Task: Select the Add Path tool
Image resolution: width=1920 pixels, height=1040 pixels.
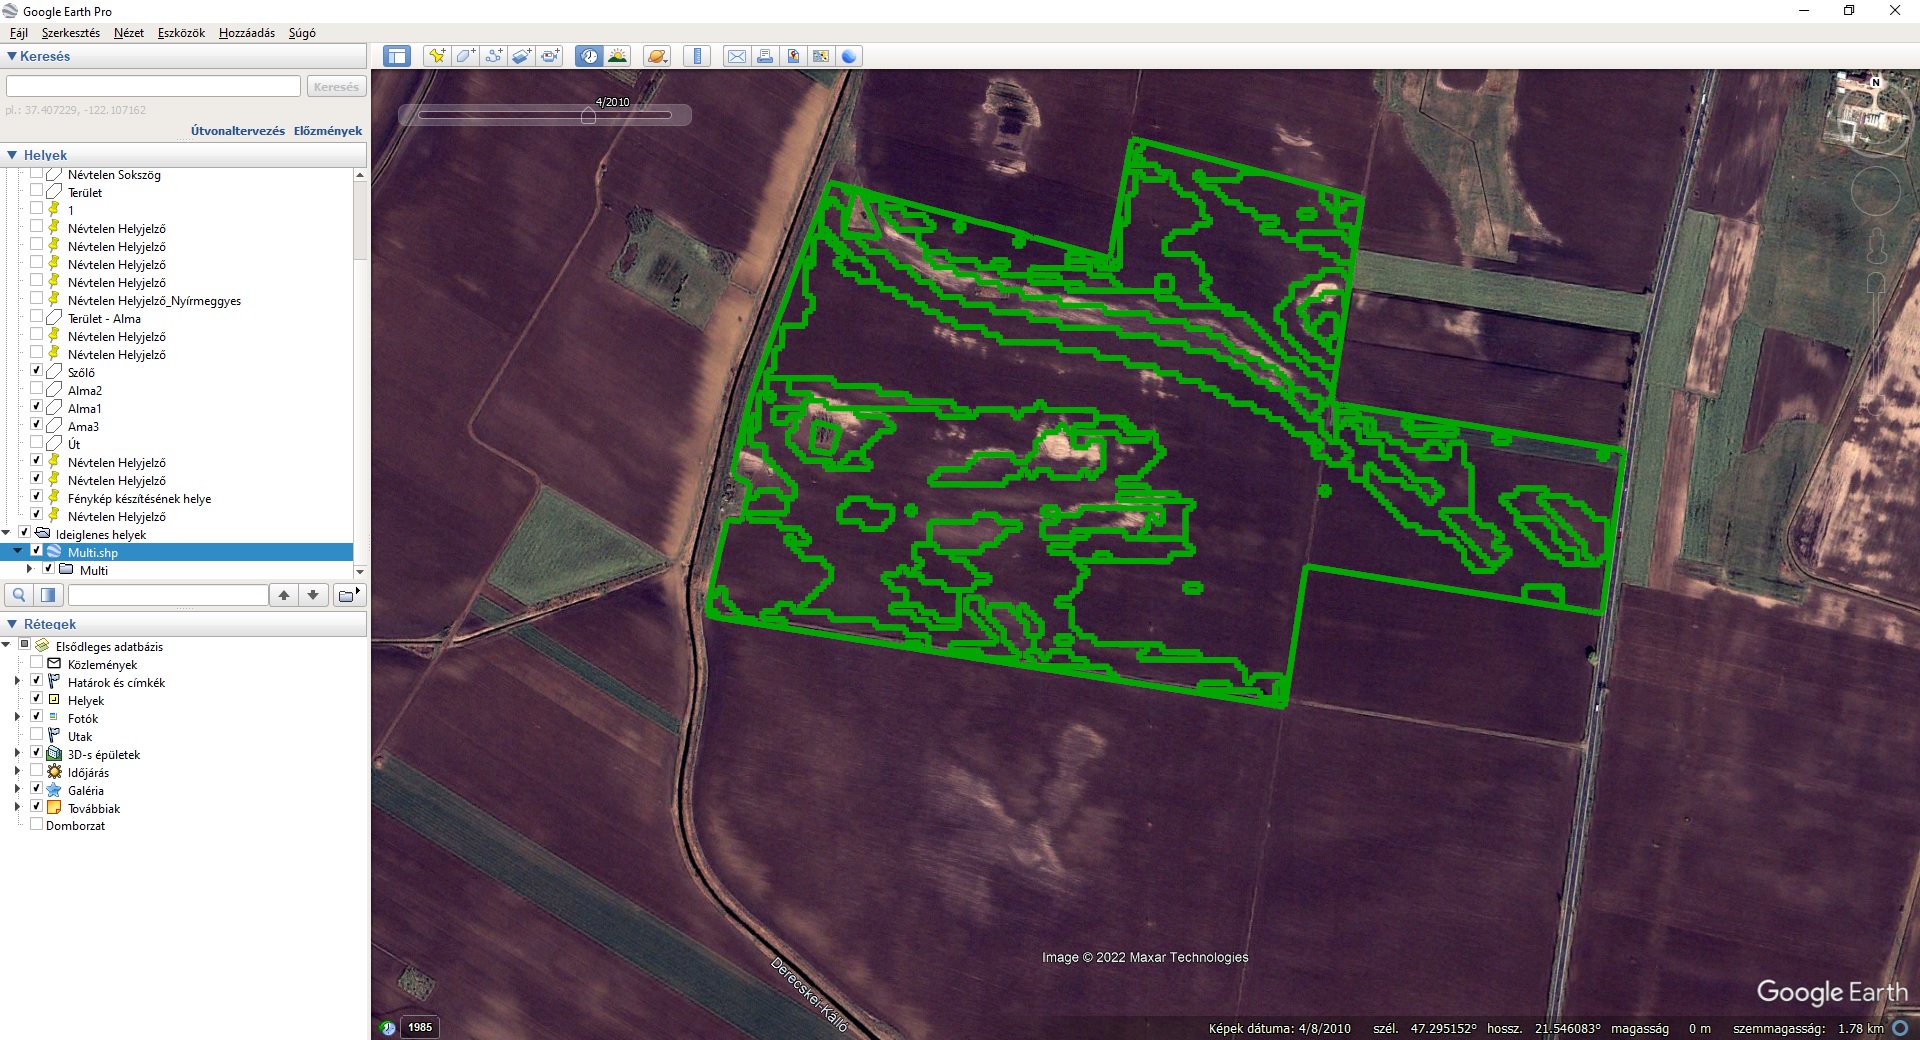Action: pyautogui.click(x=493, y=56)
